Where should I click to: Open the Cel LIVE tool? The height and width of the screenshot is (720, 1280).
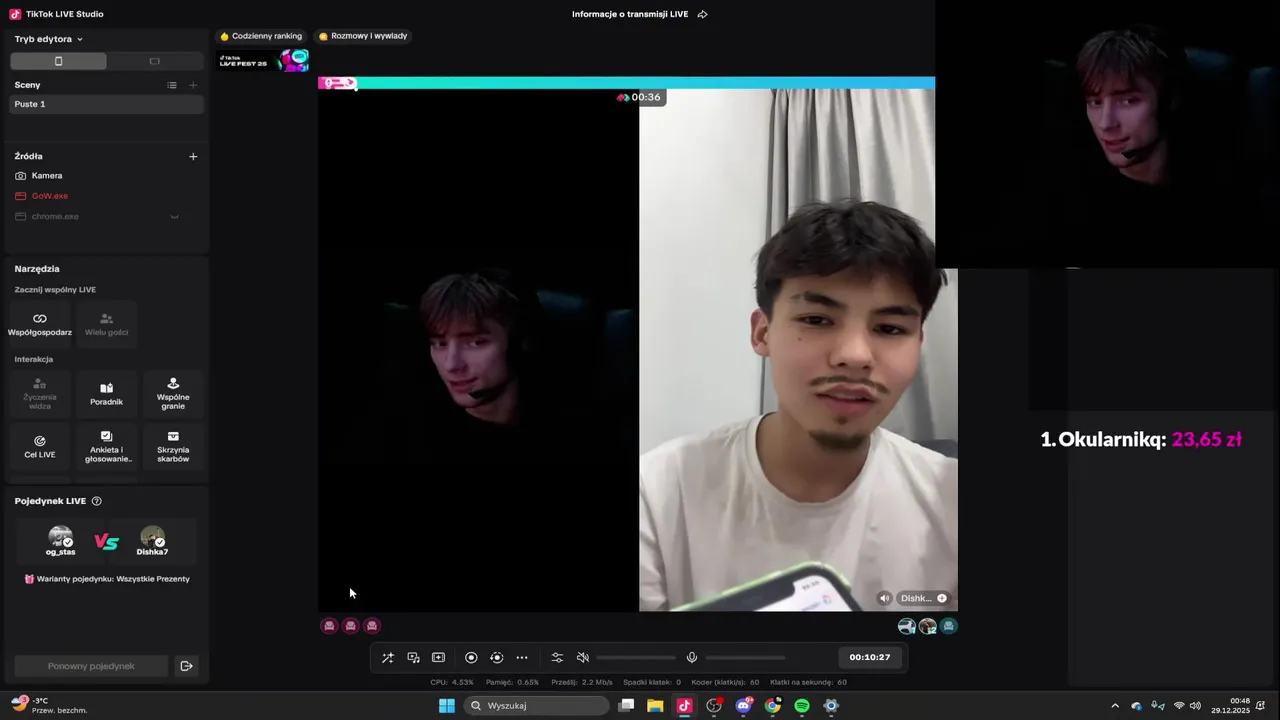click(40, 447)
